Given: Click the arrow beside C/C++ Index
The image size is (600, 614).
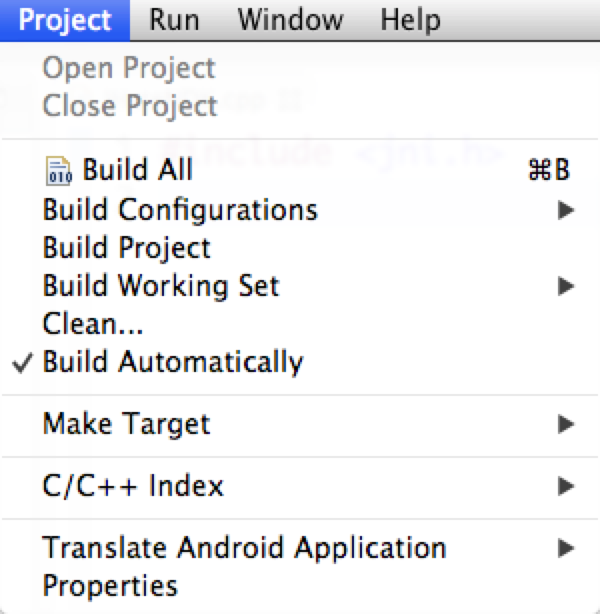Looking at the screenshot, I should [x=566, y=487].
